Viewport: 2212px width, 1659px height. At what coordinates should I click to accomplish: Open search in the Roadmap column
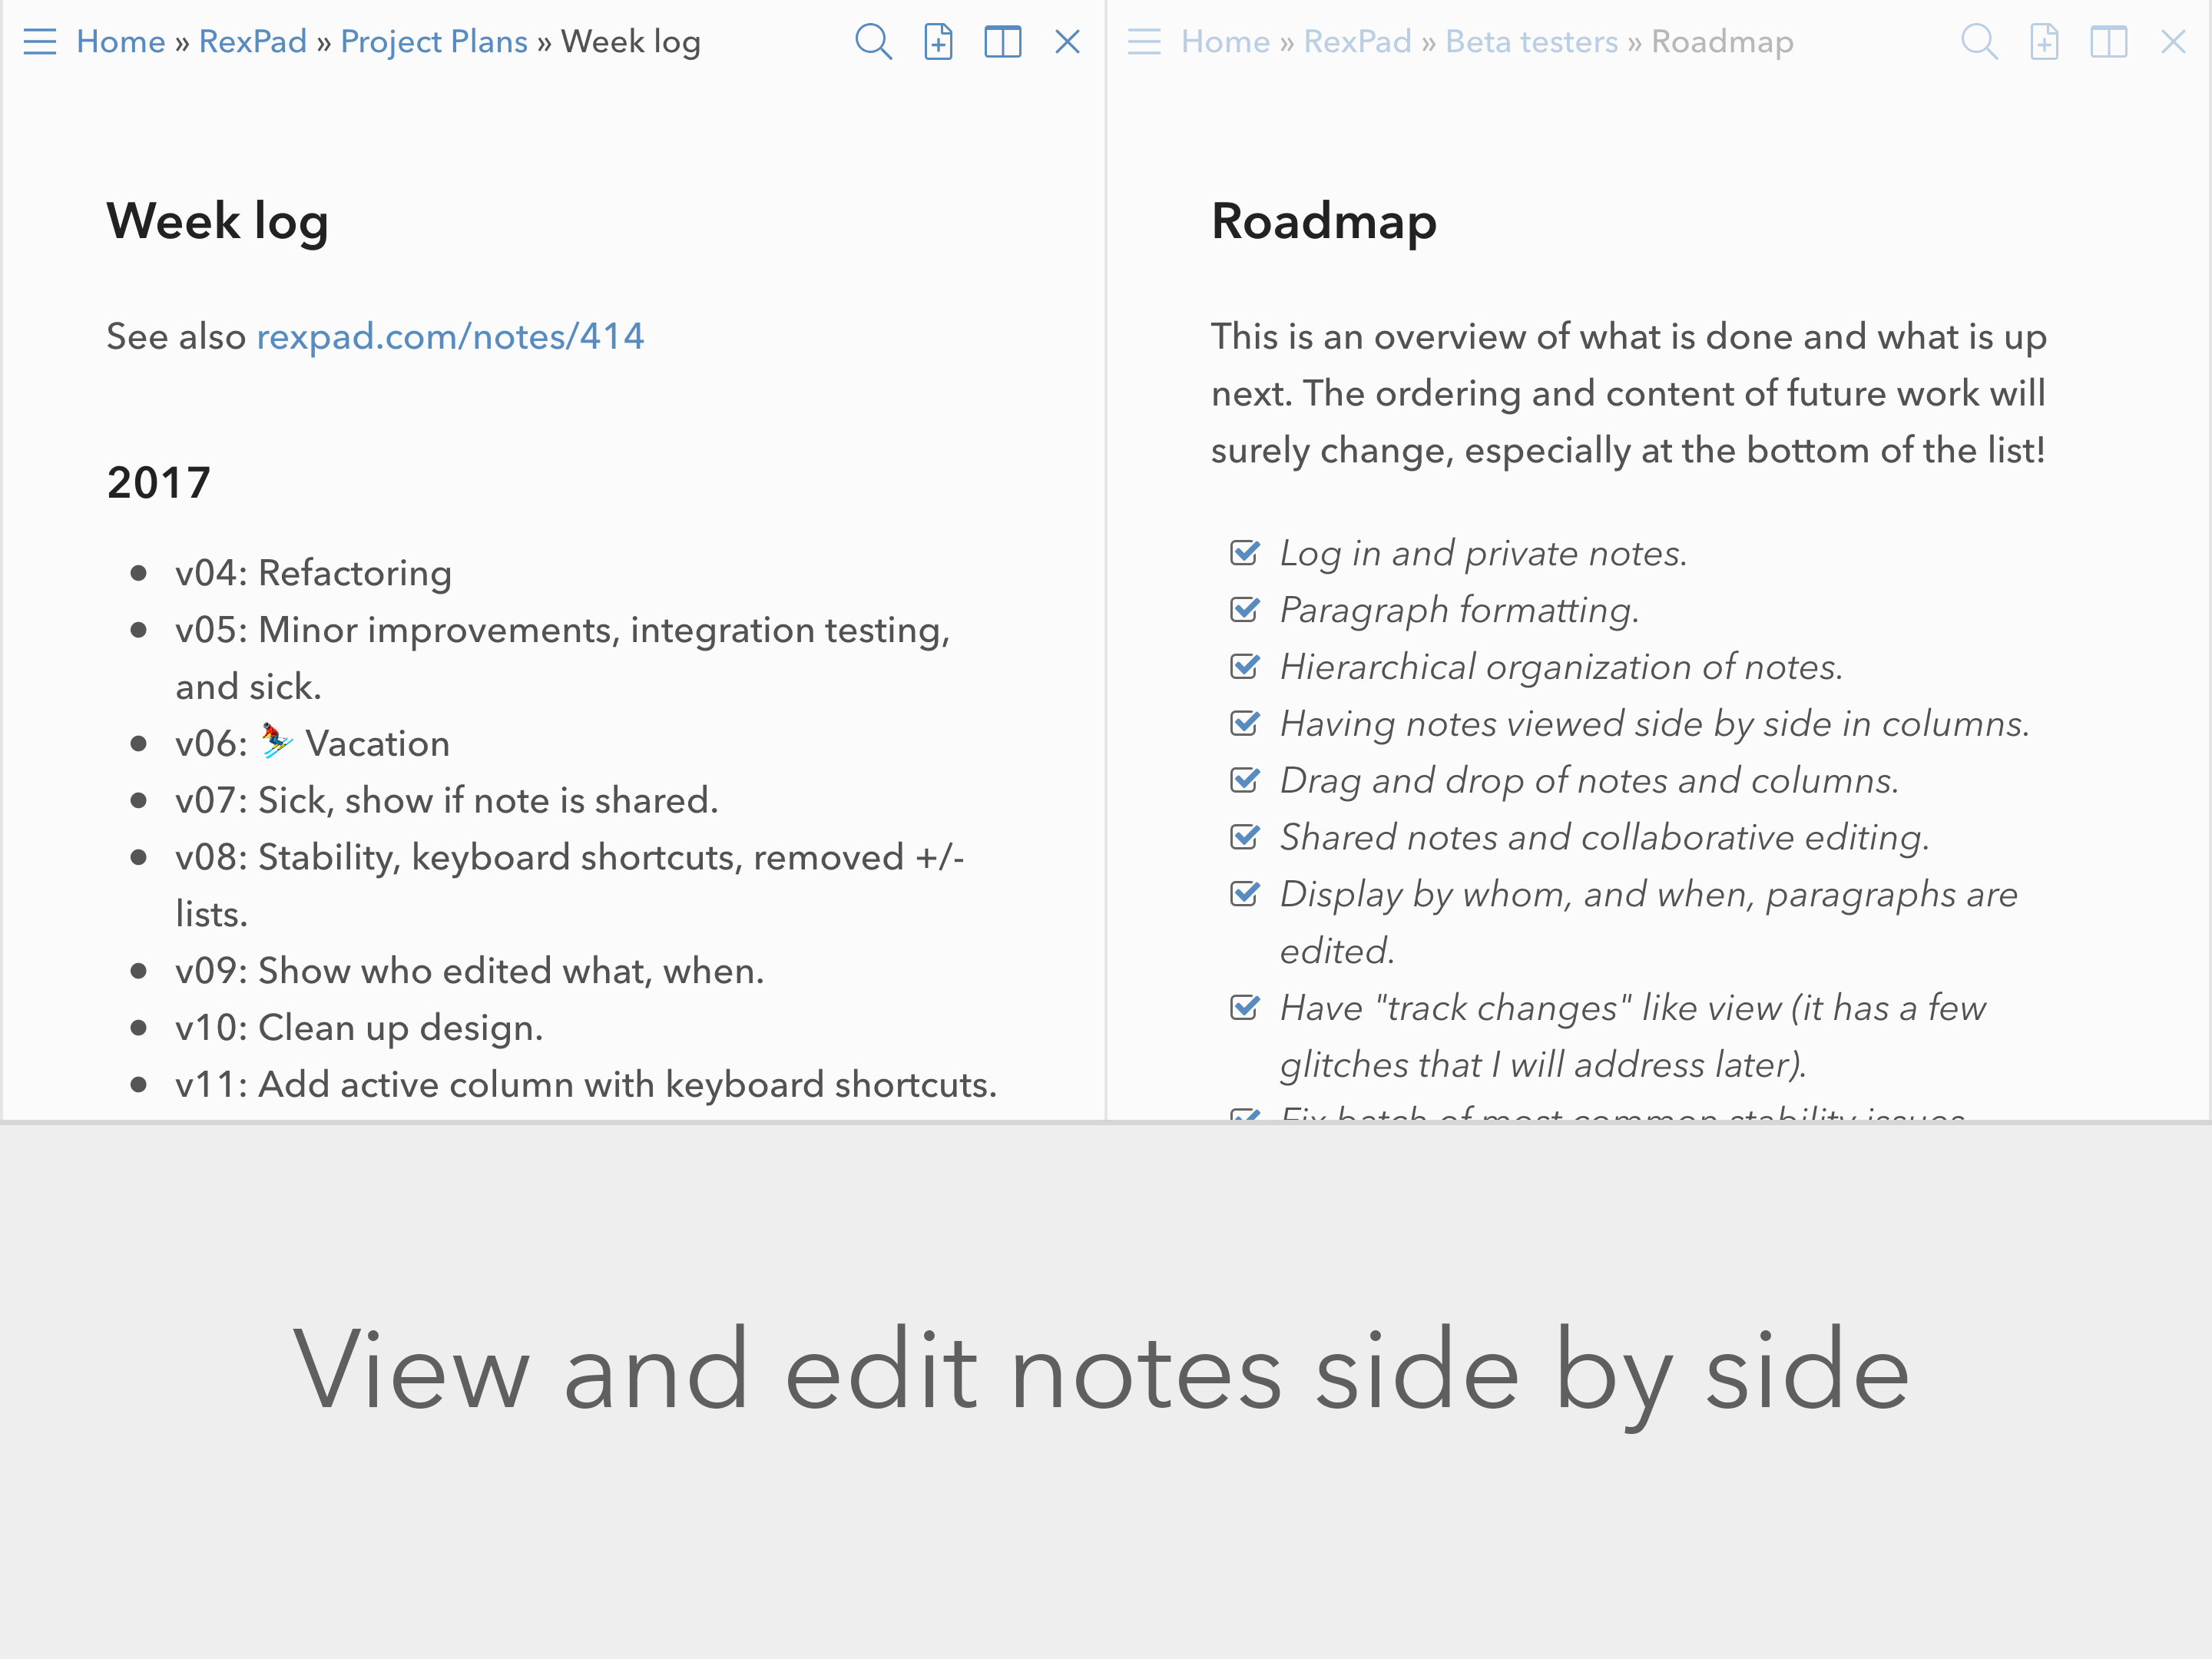1979,42
